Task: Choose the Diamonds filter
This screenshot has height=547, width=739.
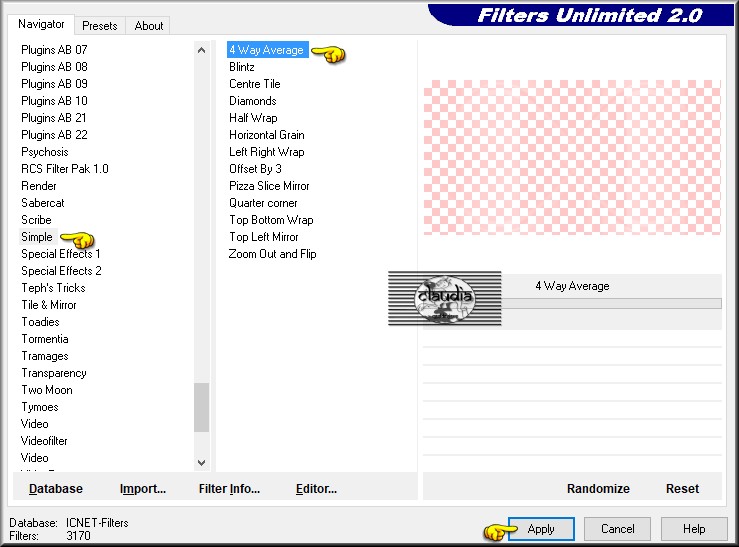Action: point(253,101)
